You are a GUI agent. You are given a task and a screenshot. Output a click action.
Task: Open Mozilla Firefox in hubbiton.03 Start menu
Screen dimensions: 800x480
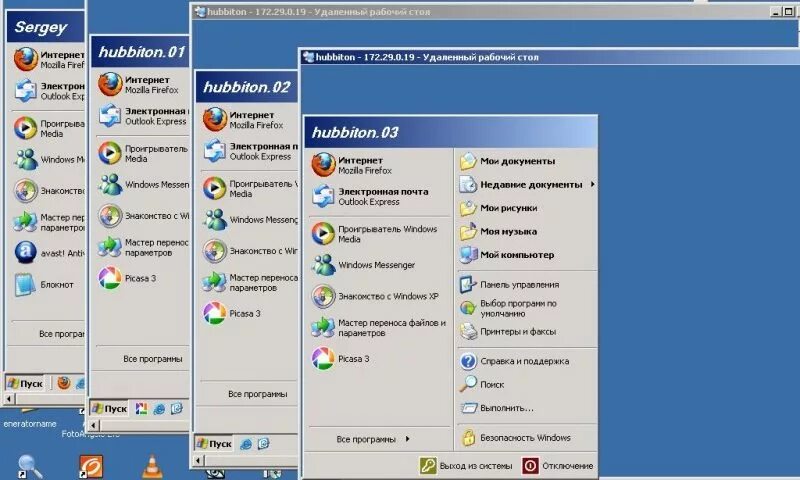coord(379,165)
